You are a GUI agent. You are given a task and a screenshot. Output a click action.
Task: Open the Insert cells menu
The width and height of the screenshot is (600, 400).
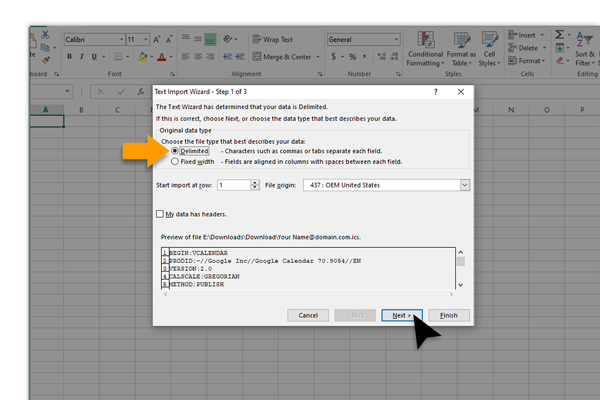526,35
